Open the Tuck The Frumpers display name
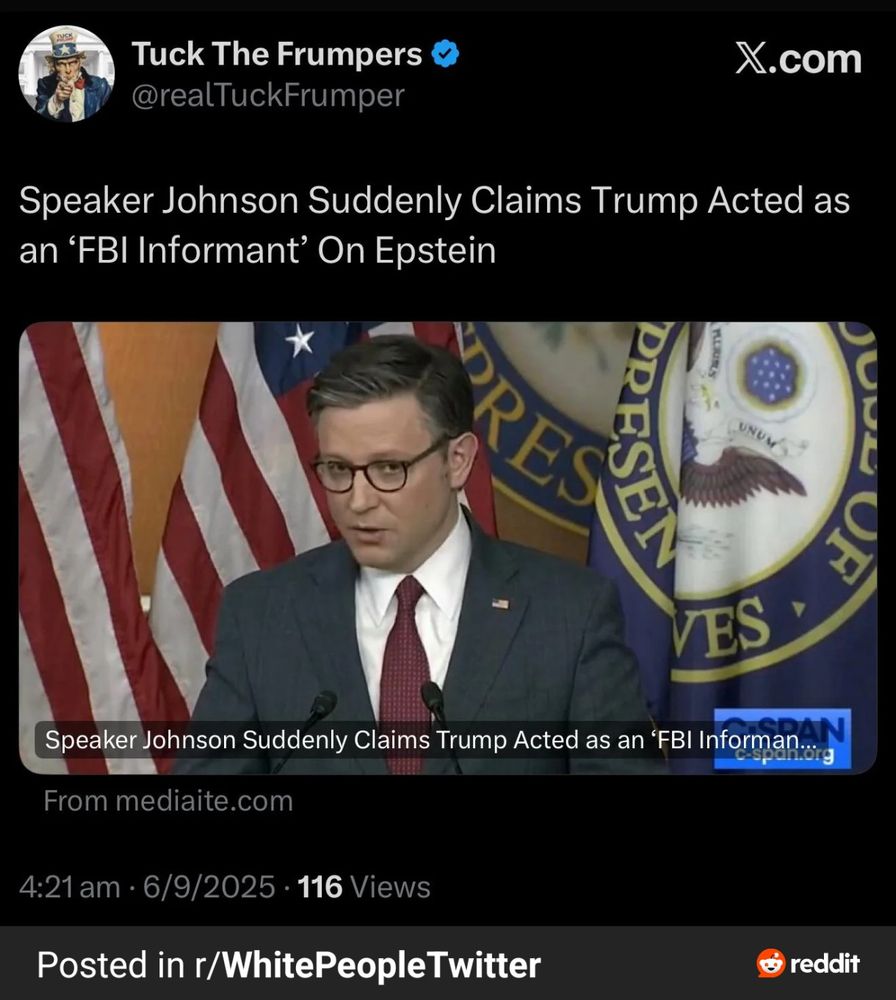This screenshot has width=896, height=1000. (277, 54)
